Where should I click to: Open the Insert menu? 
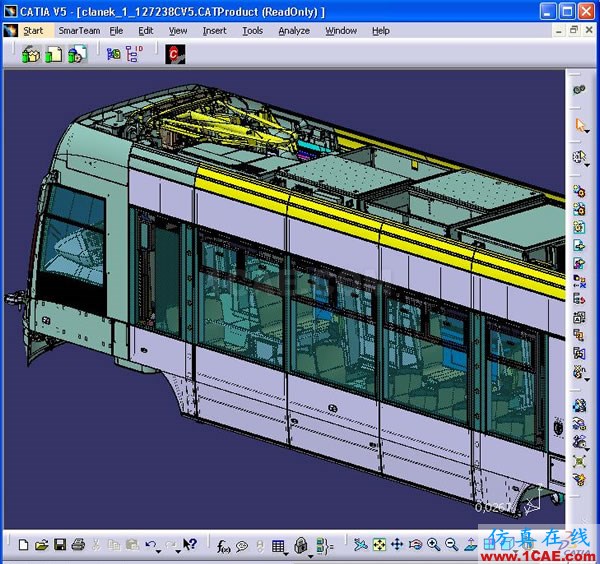[215, 31]
